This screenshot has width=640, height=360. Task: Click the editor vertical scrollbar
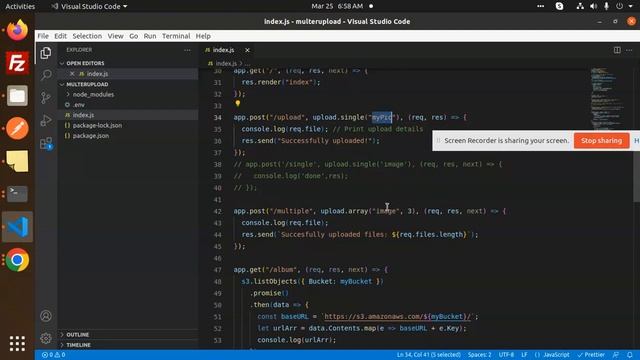click(636, 176)
